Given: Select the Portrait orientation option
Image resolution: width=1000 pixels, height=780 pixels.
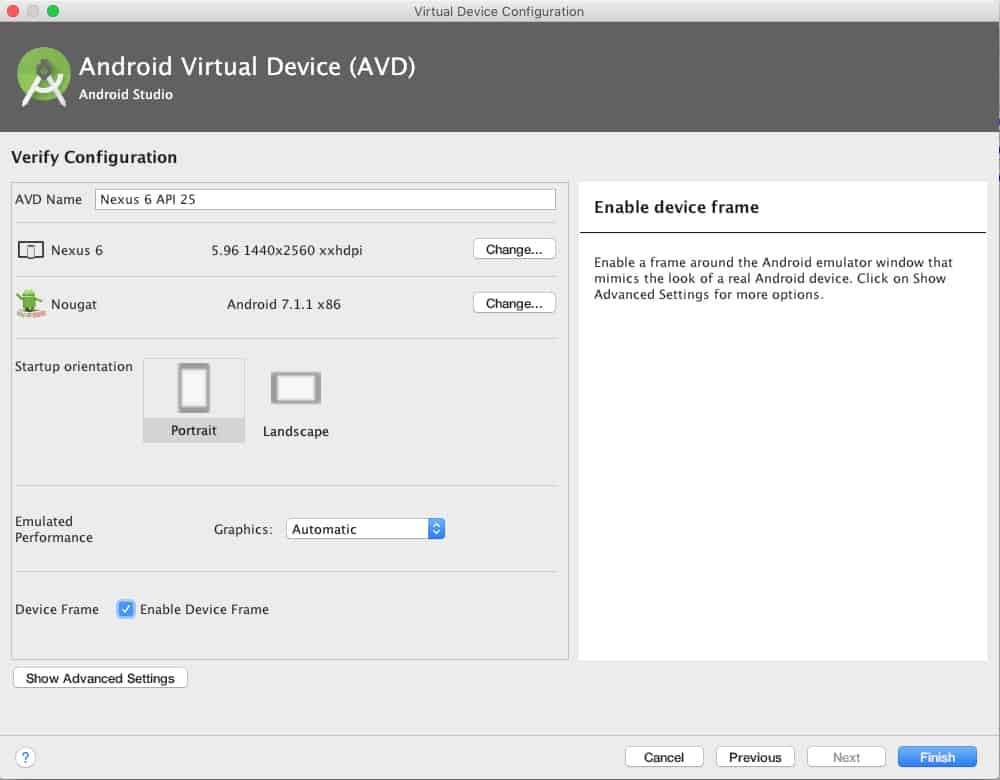Looking at the screenshot, I should pos(194,400).
